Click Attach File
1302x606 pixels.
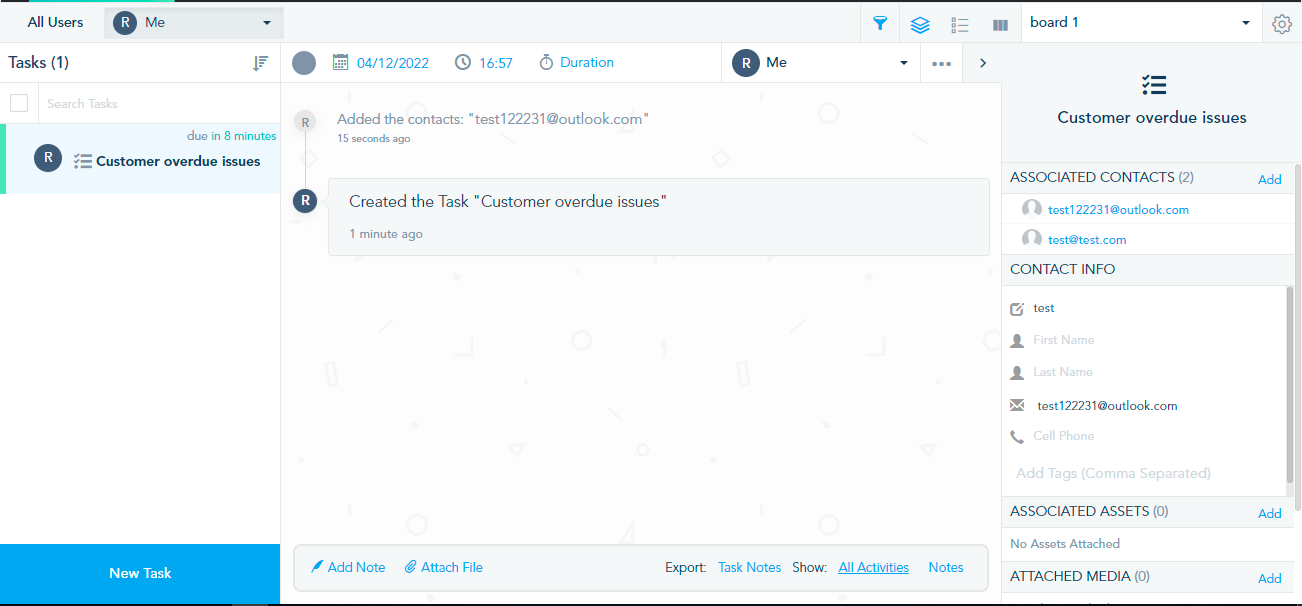(x=444, y=567)
